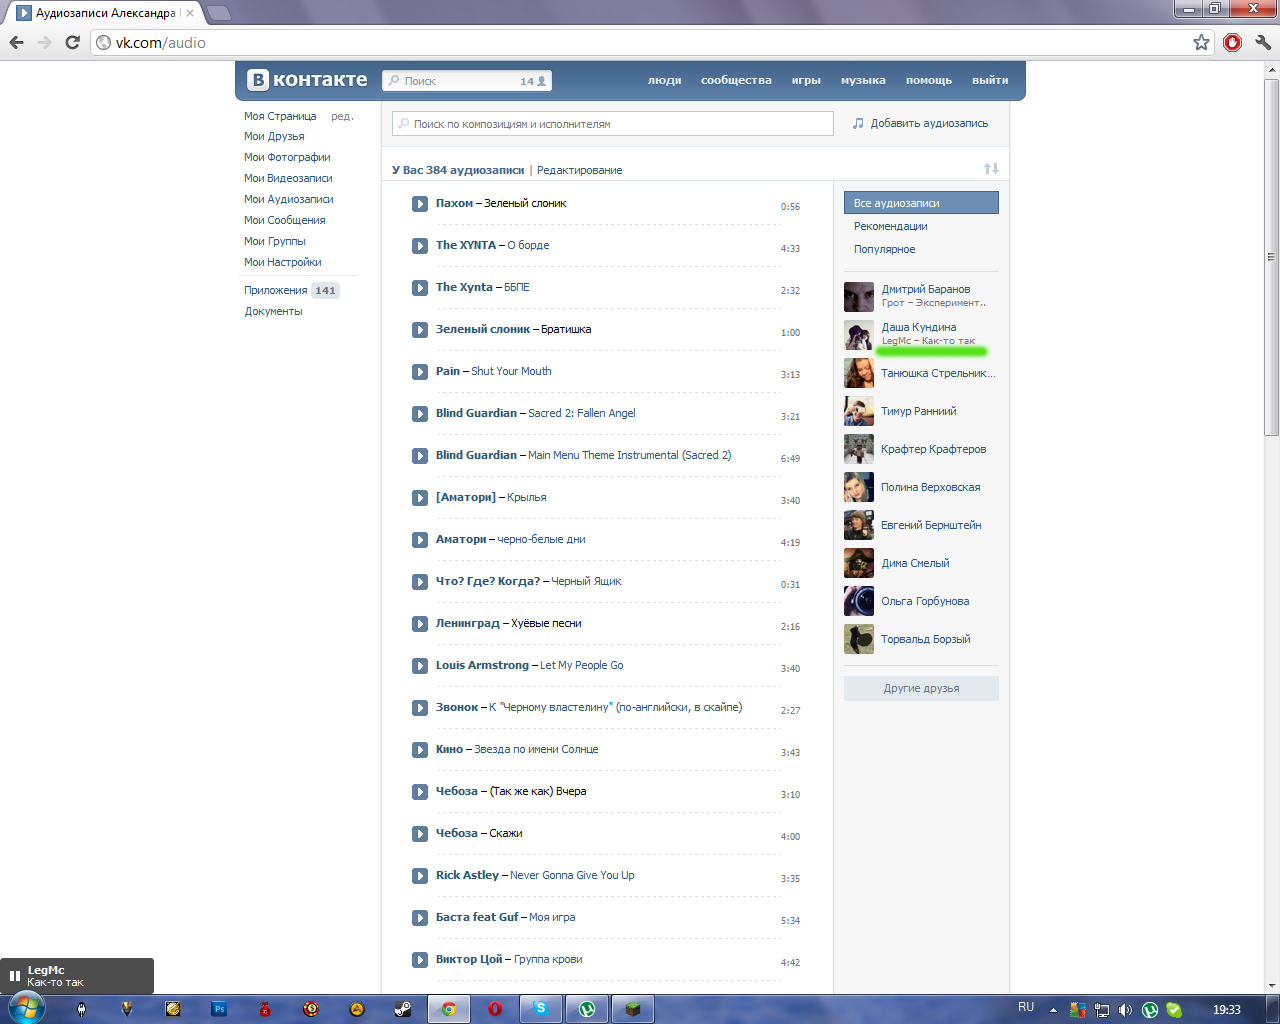Click выйти to log out
The width and height of the screenshot is (1280, 1024).
[990, 80]
